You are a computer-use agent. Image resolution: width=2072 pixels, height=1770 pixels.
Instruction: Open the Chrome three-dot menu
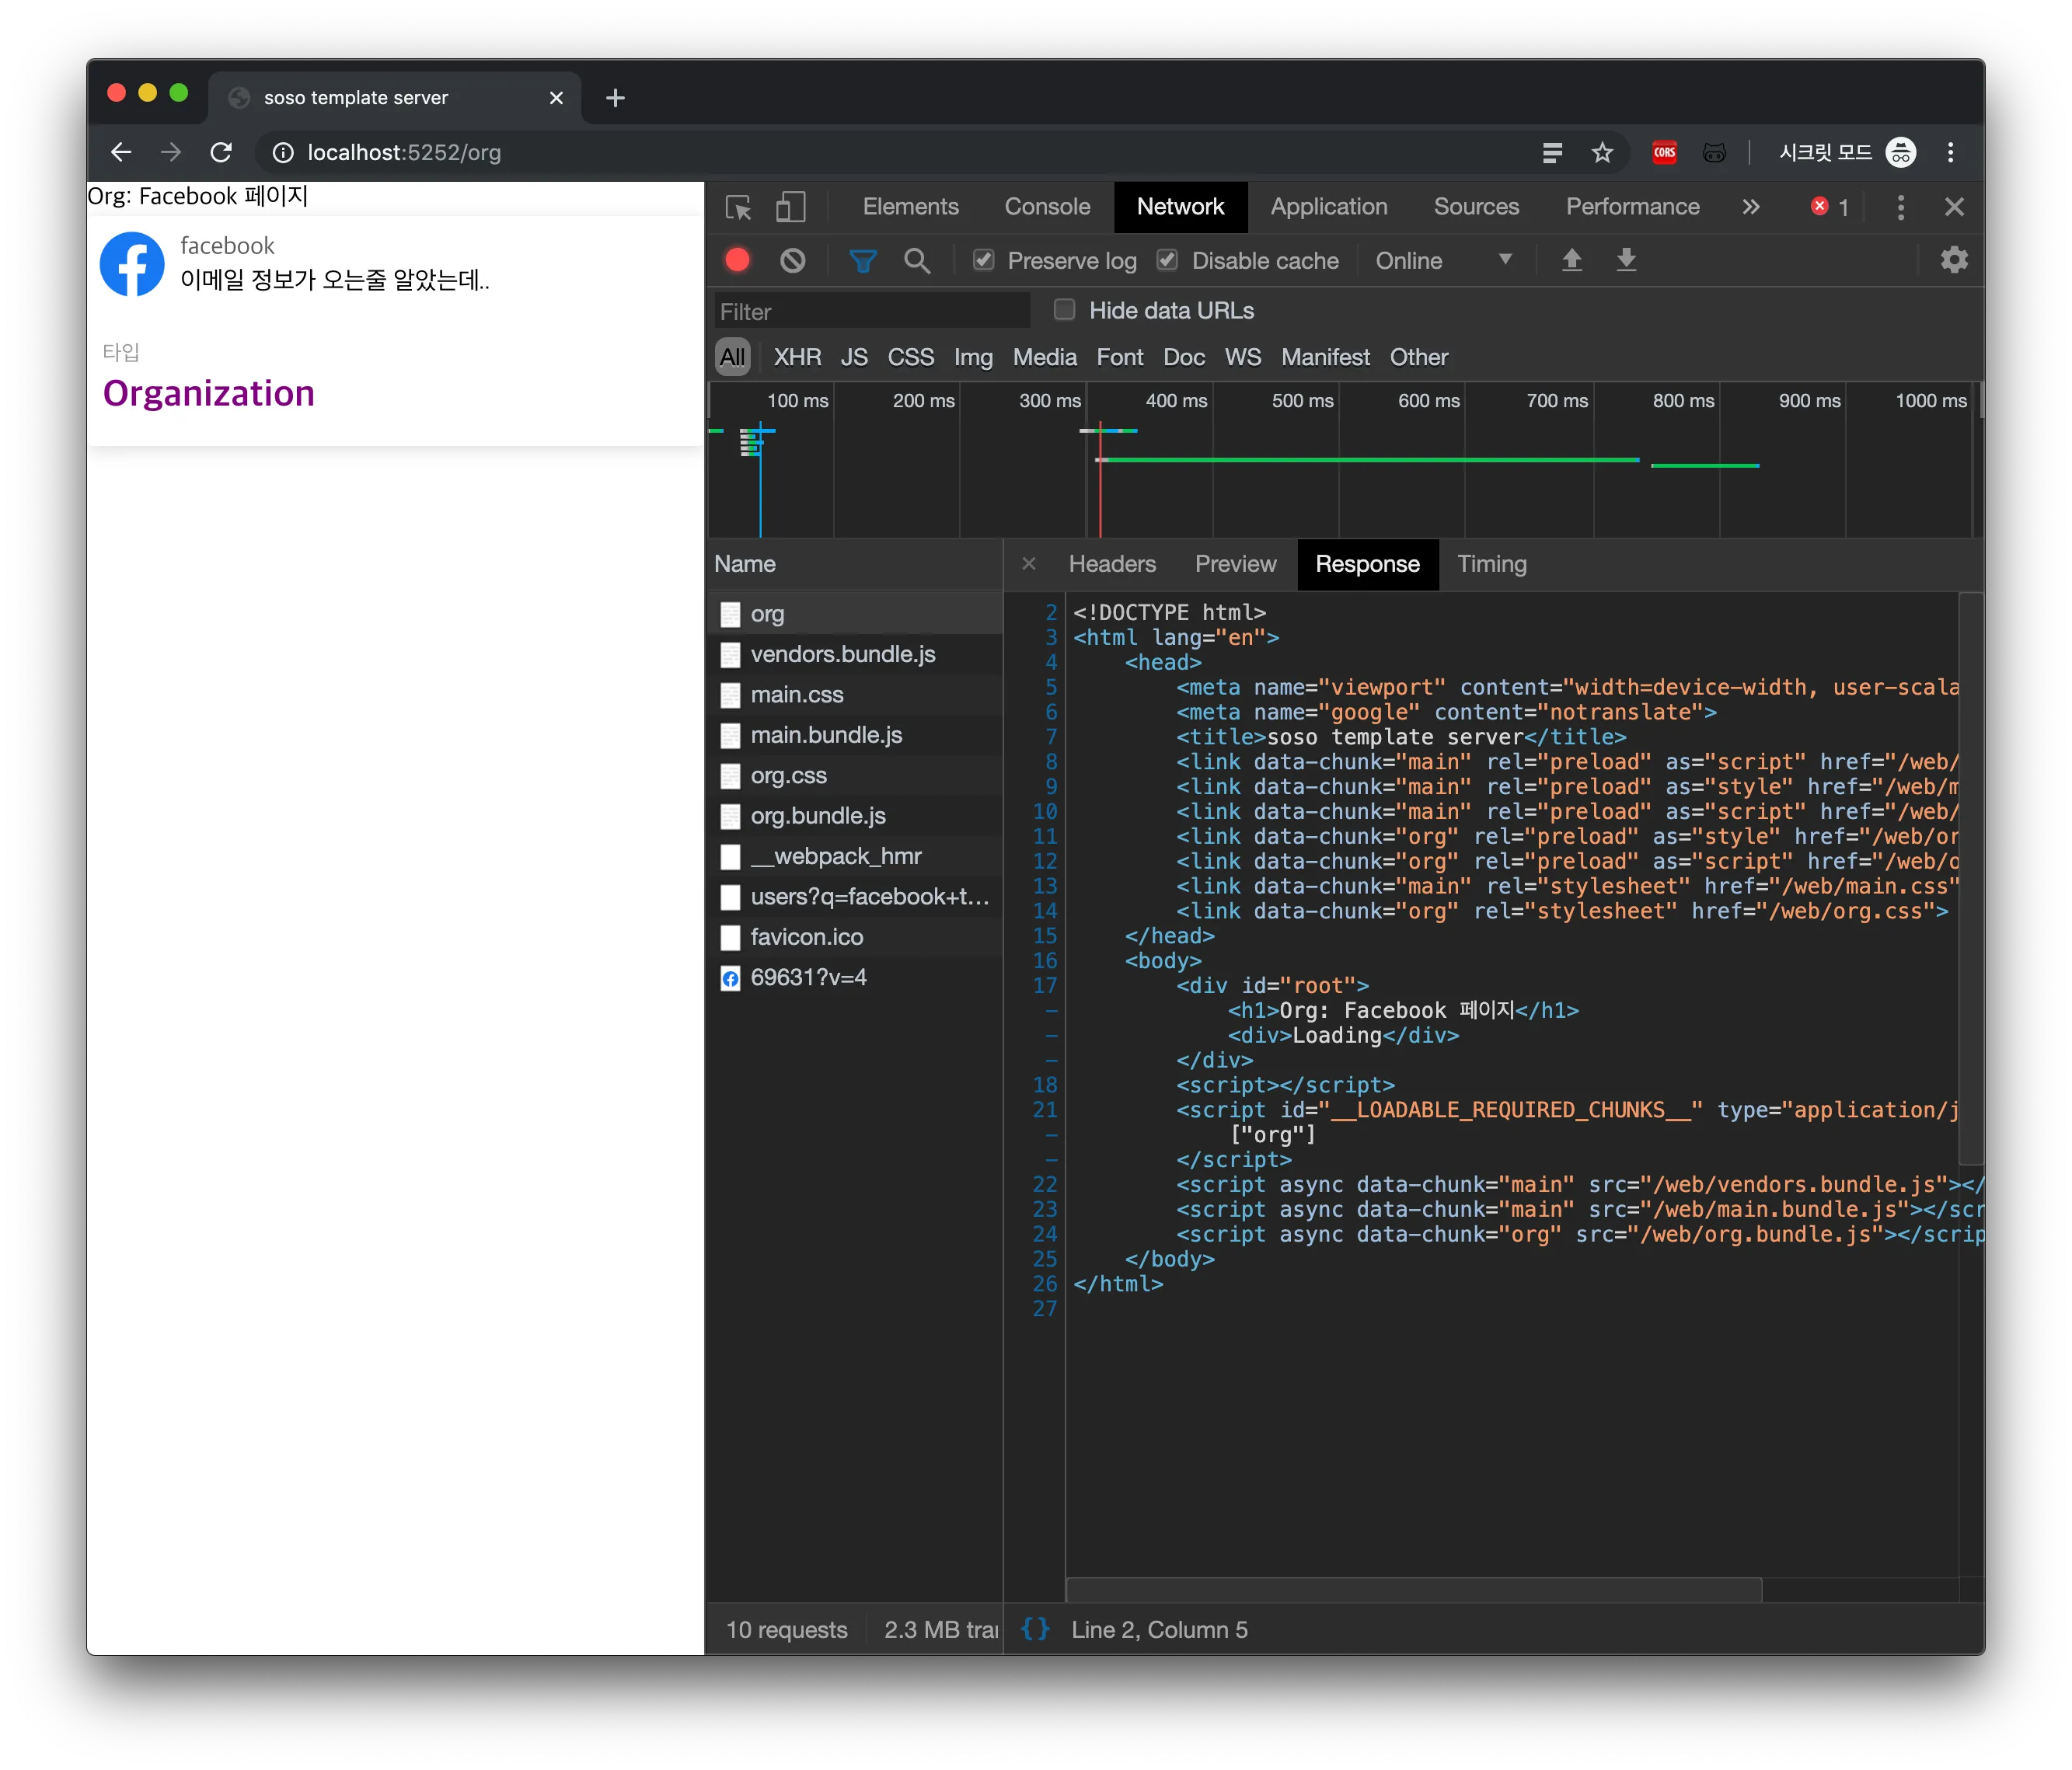(x=1950, y=152)
